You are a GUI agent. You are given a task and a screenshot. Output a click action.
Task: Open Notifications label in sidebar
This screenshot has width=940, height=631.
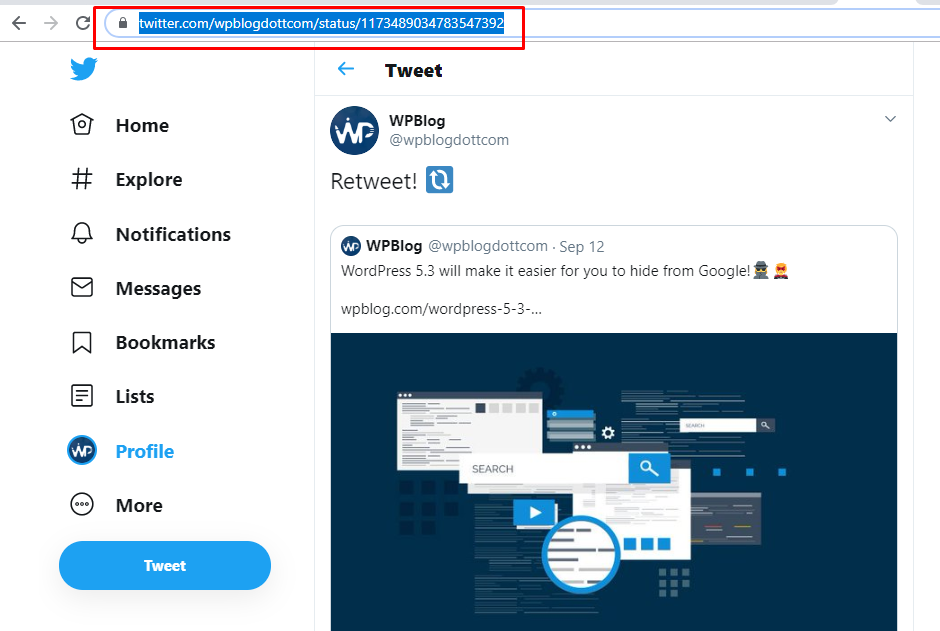(173, 234)
